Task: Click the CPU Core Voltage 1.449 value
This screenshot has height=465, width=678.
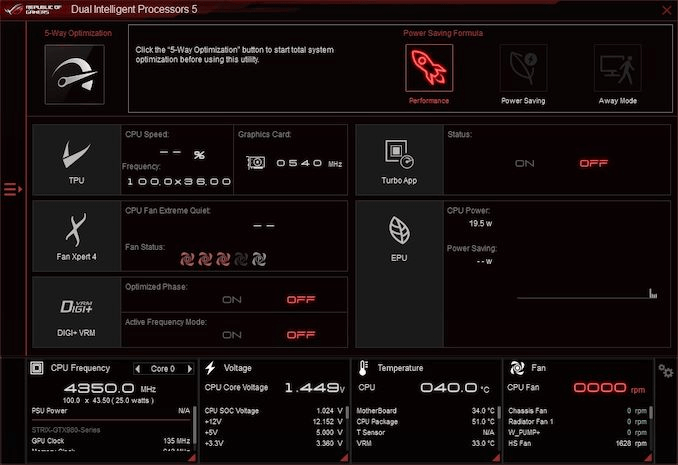Action: [x=314, y=388]
